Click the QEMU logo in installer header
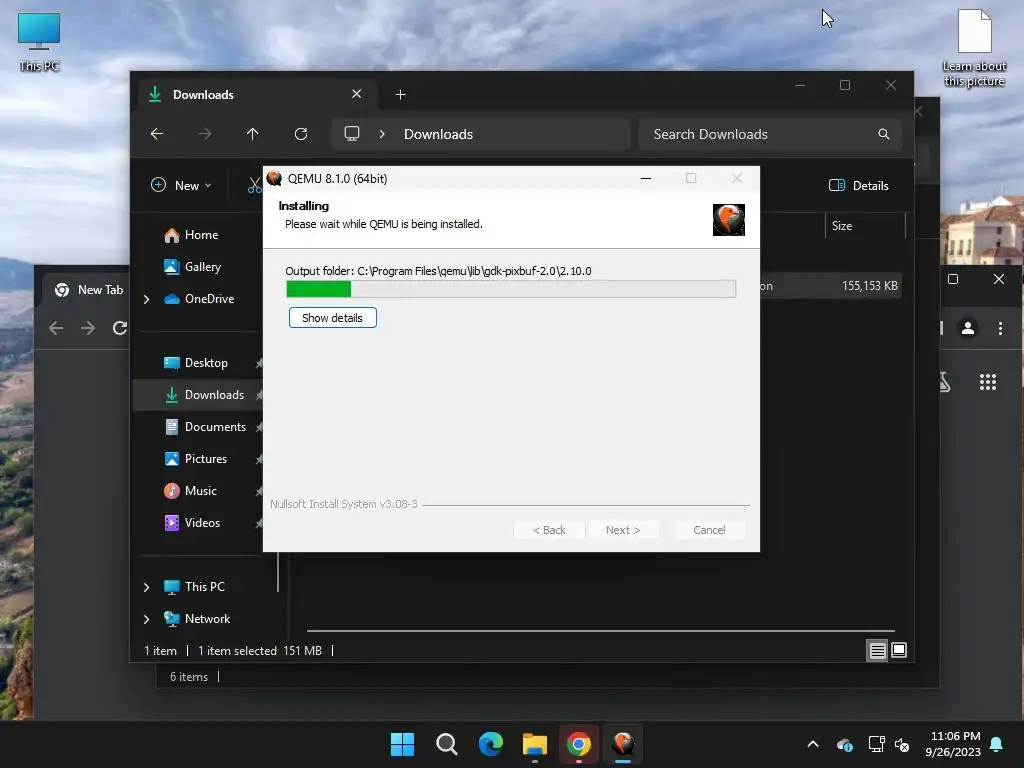The height and width of the screenshot is (768, 1024). [x=729, y=219]
